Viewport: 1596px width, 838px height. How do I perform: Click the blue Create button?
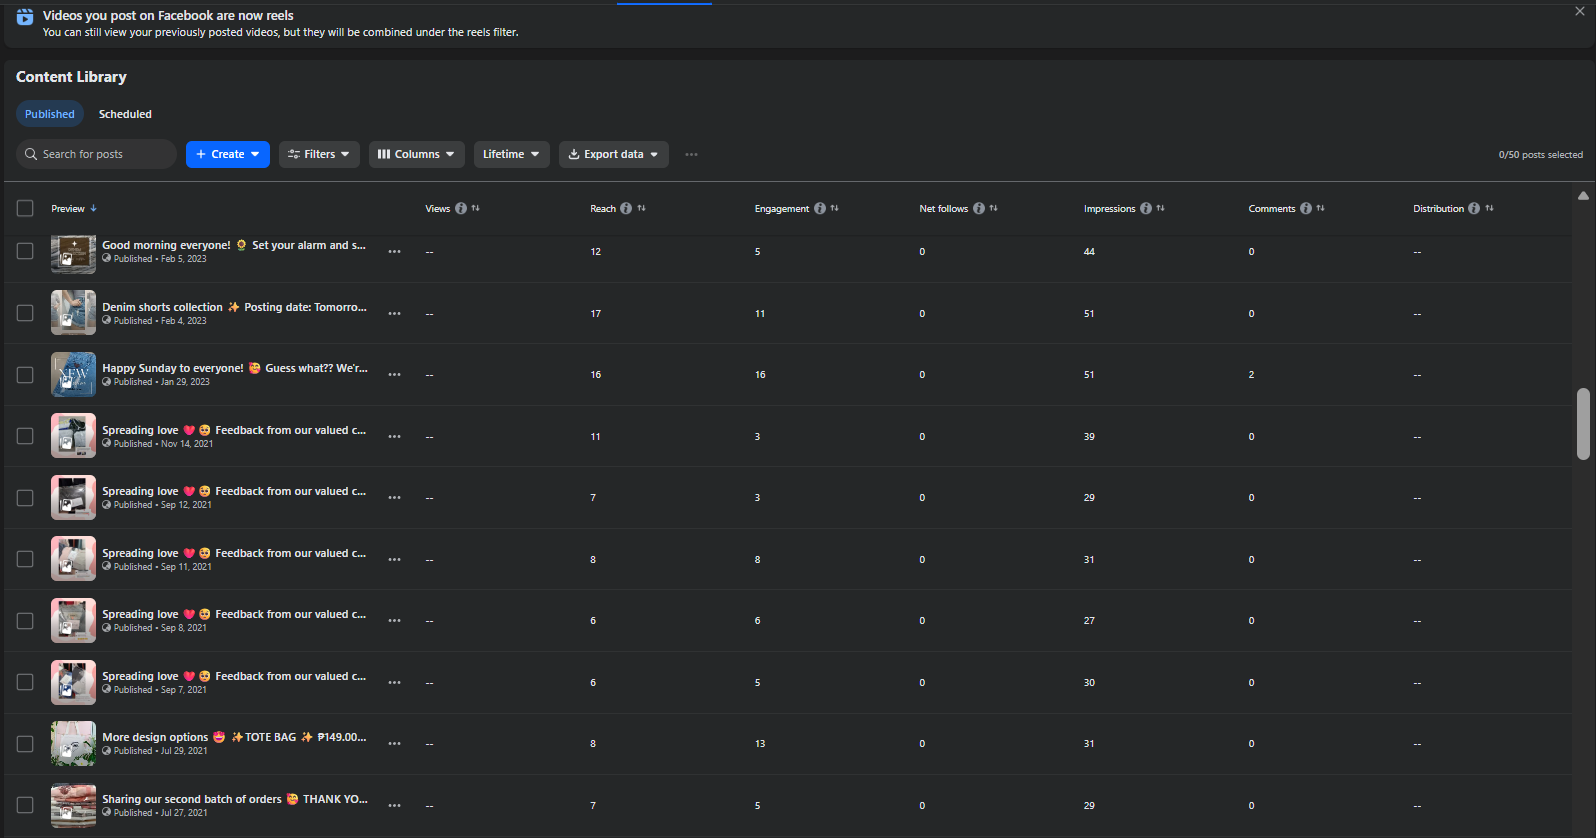click(227, 155)
